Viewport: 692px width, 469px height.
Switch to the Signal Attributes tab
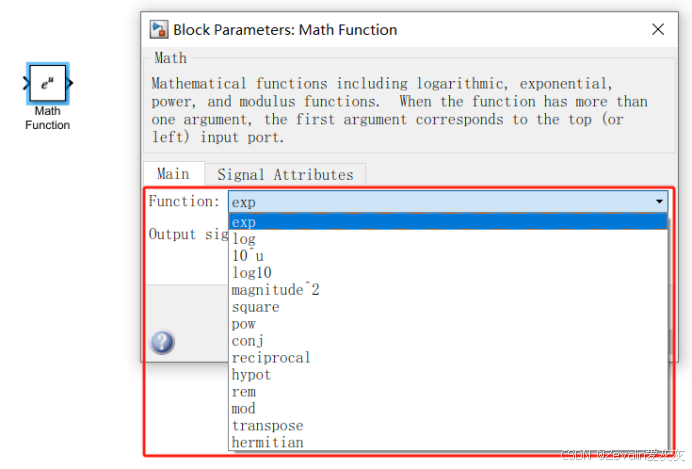coord(285,174)
